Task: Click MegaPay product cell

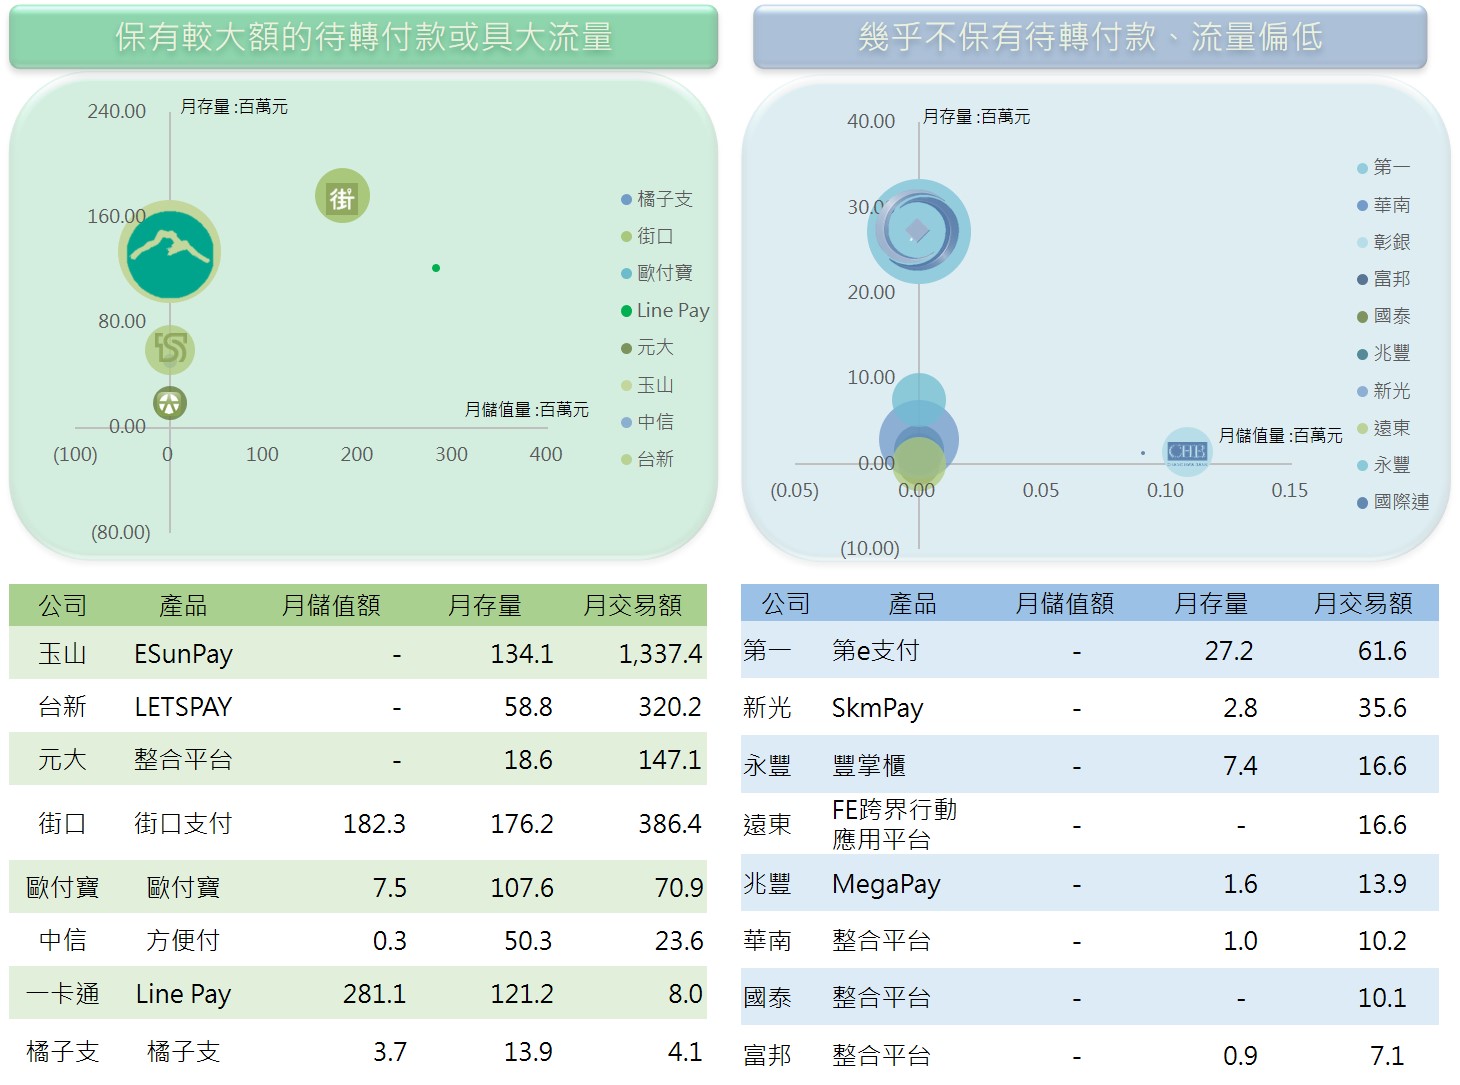Action: (x=886, y=884)
